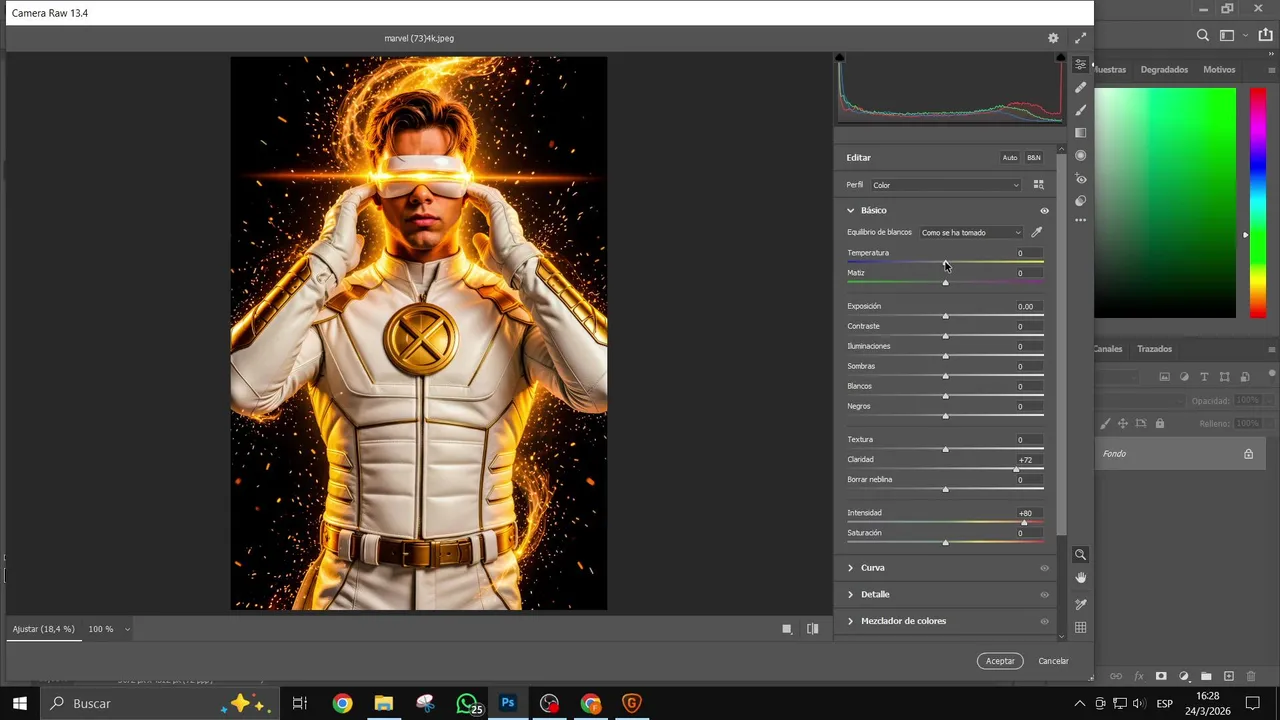This screenshot has width=1280, height=720.
Task: Select the Edit sliders tool
Action: 1081,64
